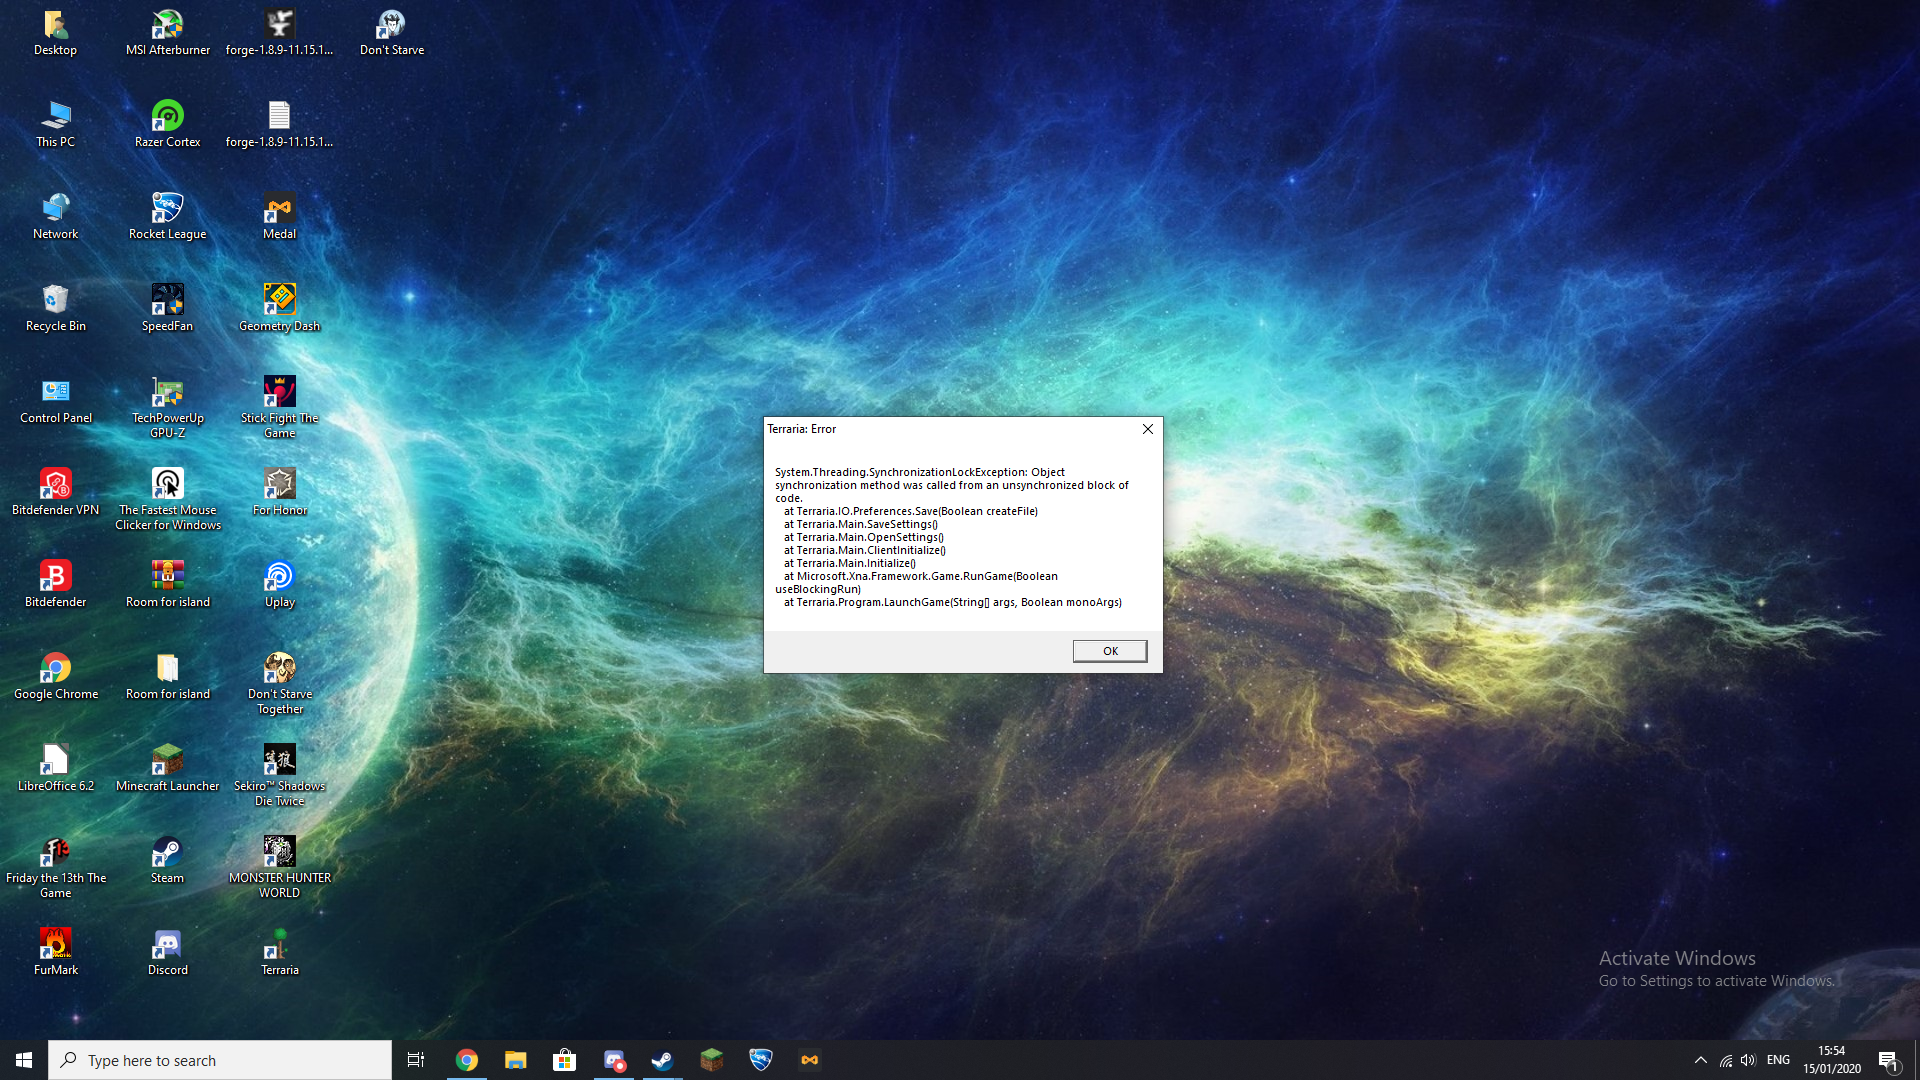Select the Room for island folder icon
The height and width of the screenshot is (1080, 1920).
click(x=168, y=677)
